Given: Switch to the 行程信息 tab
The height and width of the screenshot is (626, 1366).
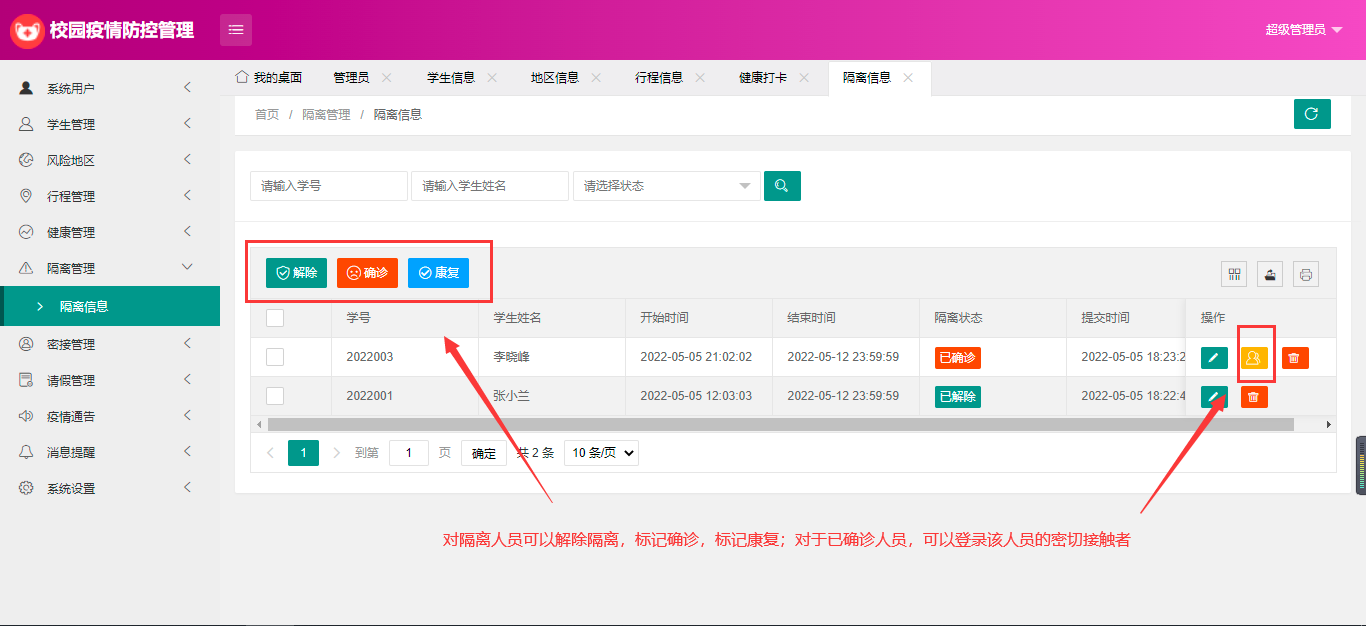Looking at the screenshot, I should click(x=659, y=77).
